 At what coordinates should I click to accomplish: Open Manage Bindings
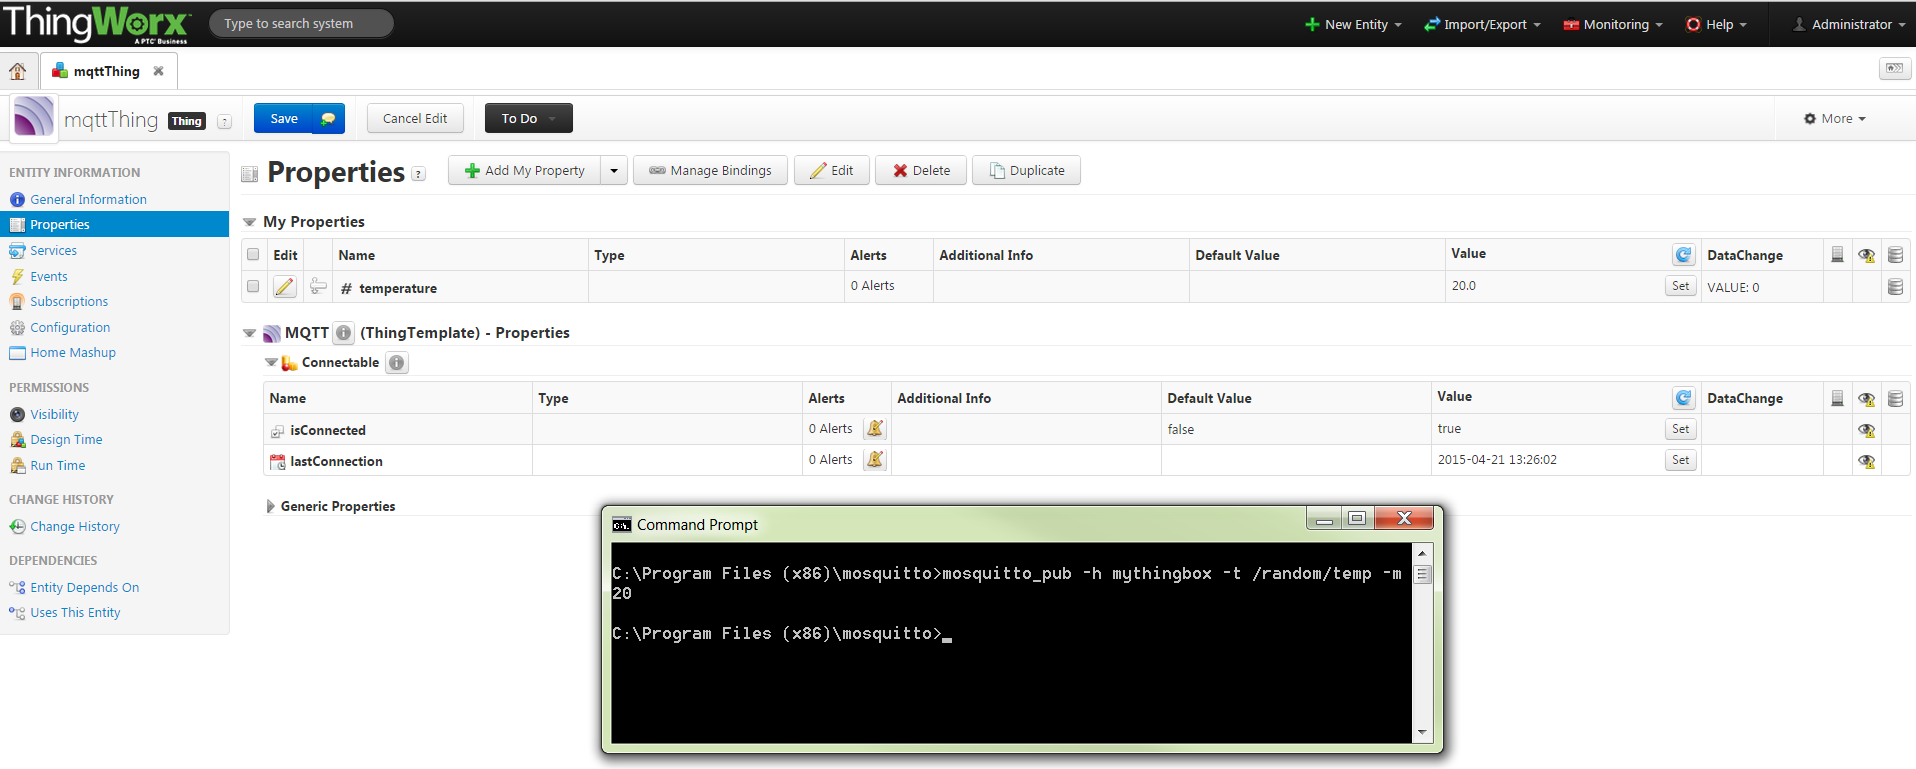[x=710, y=171]
